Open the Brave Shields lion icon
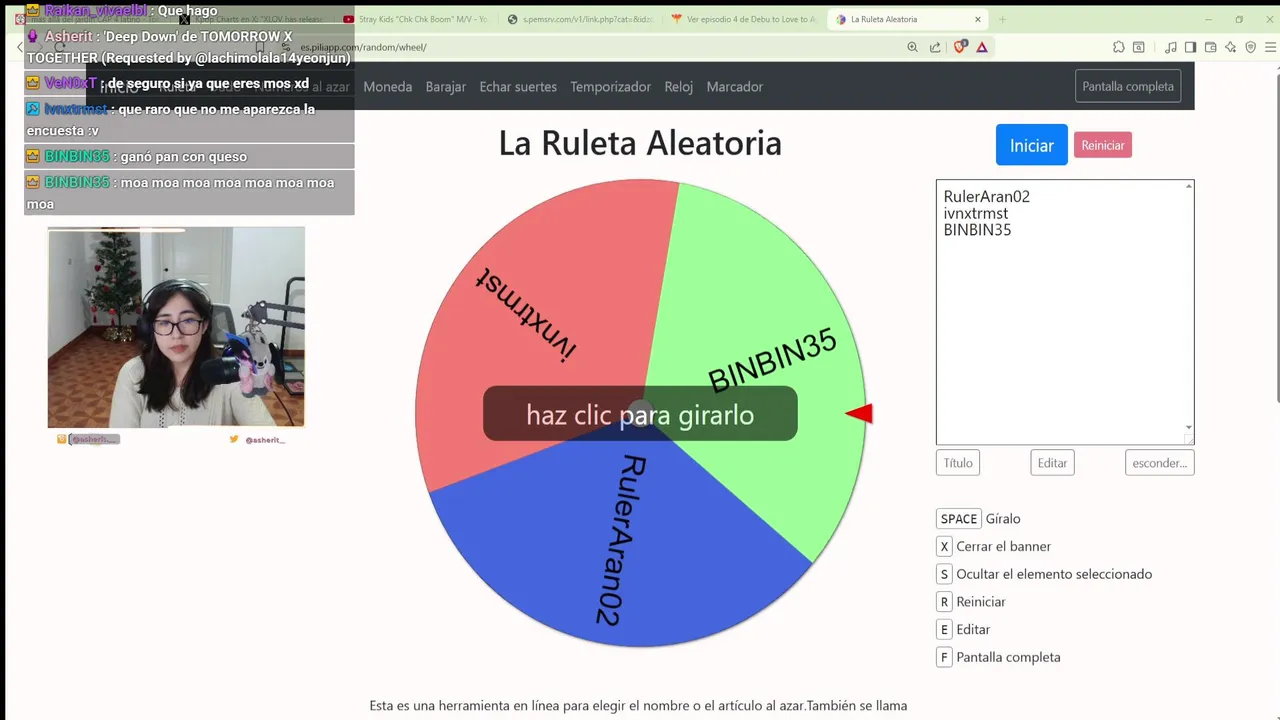The width and height of the screenshot is (1280, 720). coord(960,47)
